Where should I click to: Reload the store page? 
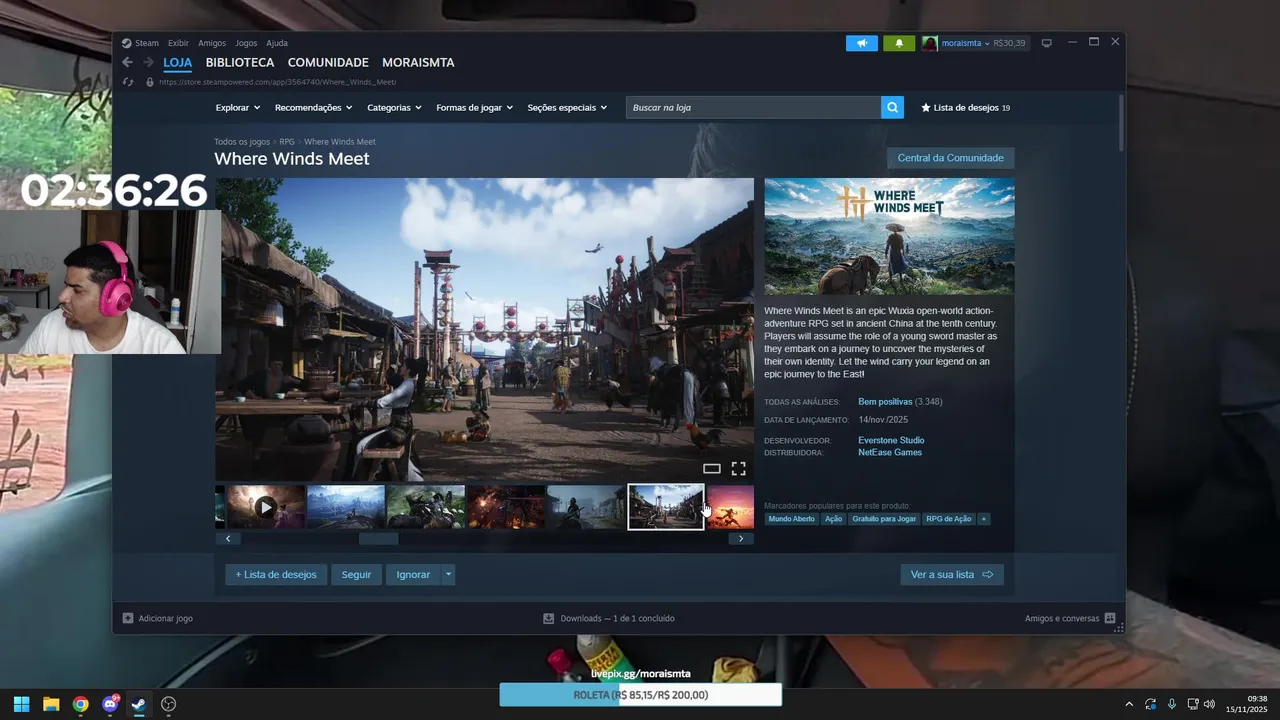[x=127, y=82]
